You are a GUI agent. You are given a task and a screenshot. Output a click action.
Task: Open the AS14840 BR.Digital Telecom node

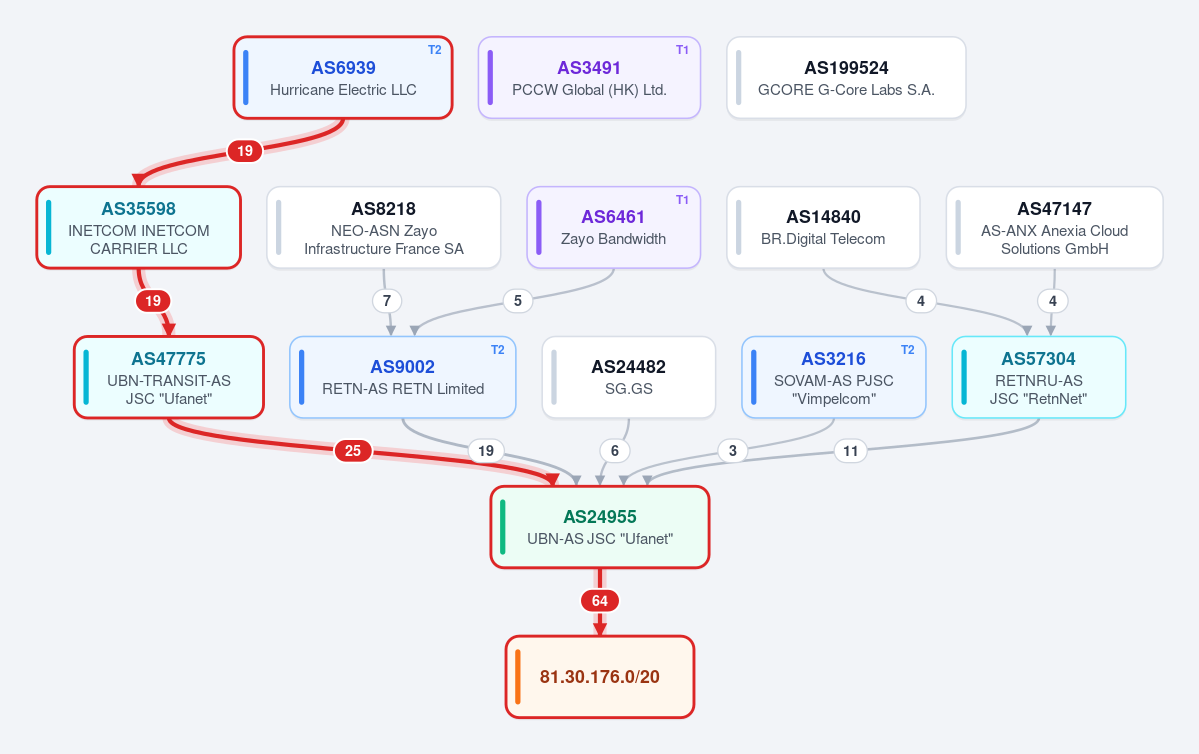point(823,228)
